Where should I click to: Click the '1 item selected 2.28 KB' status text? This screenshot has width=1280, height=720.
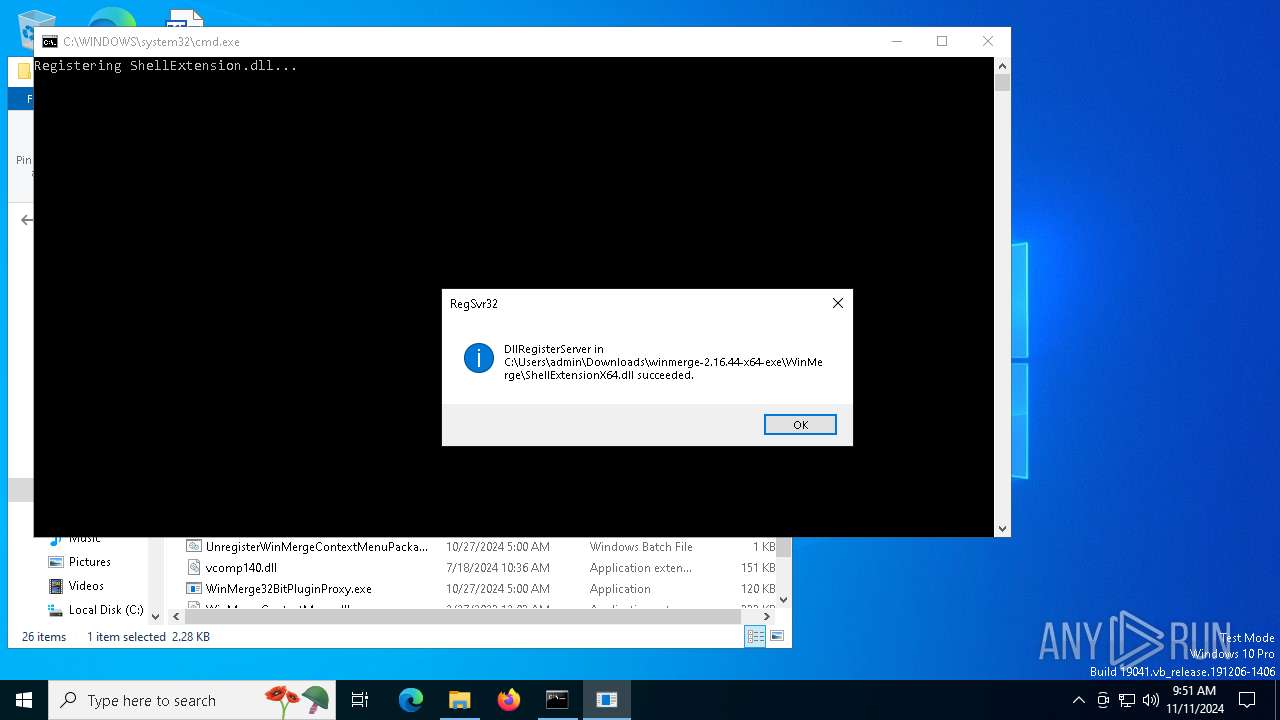(148, 637)
